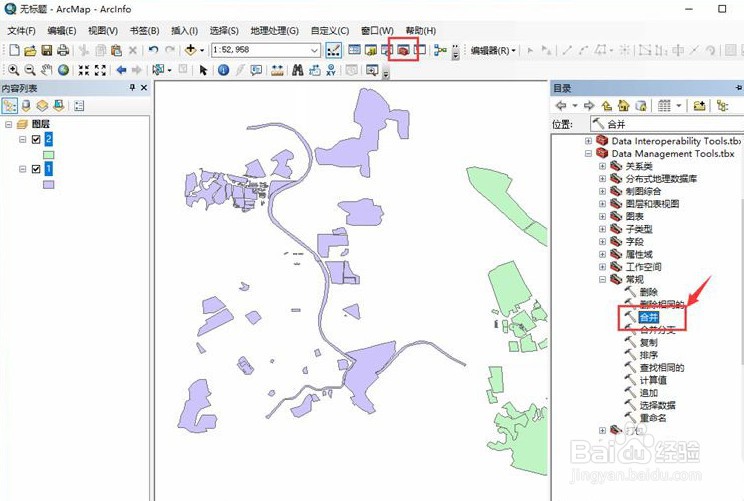Open the 帮助(H) menu

click(x=421, y=31)
